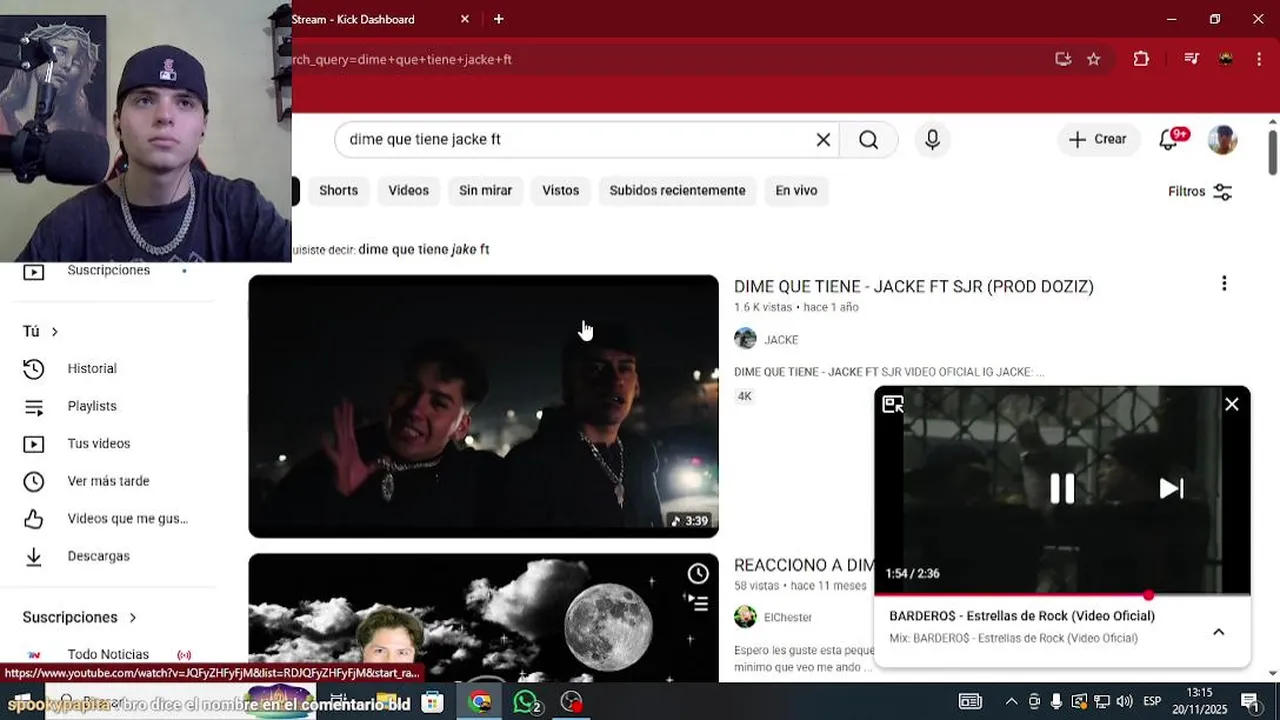The height and width of the screenshot is (720, 1280).
Task: Open the ElChester channel link
Action: point(788,617)
